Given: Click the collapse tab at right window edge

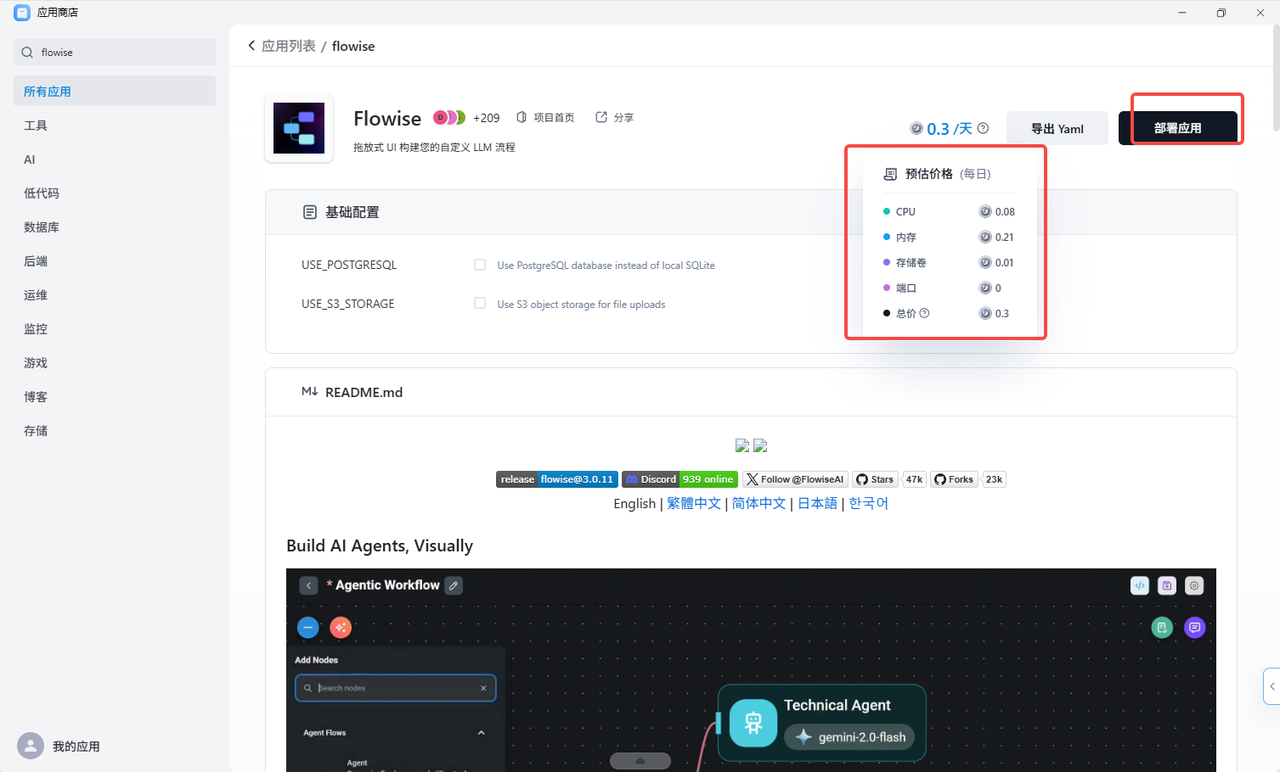Looking at the screenshot, I should (x=1272, y=686).
